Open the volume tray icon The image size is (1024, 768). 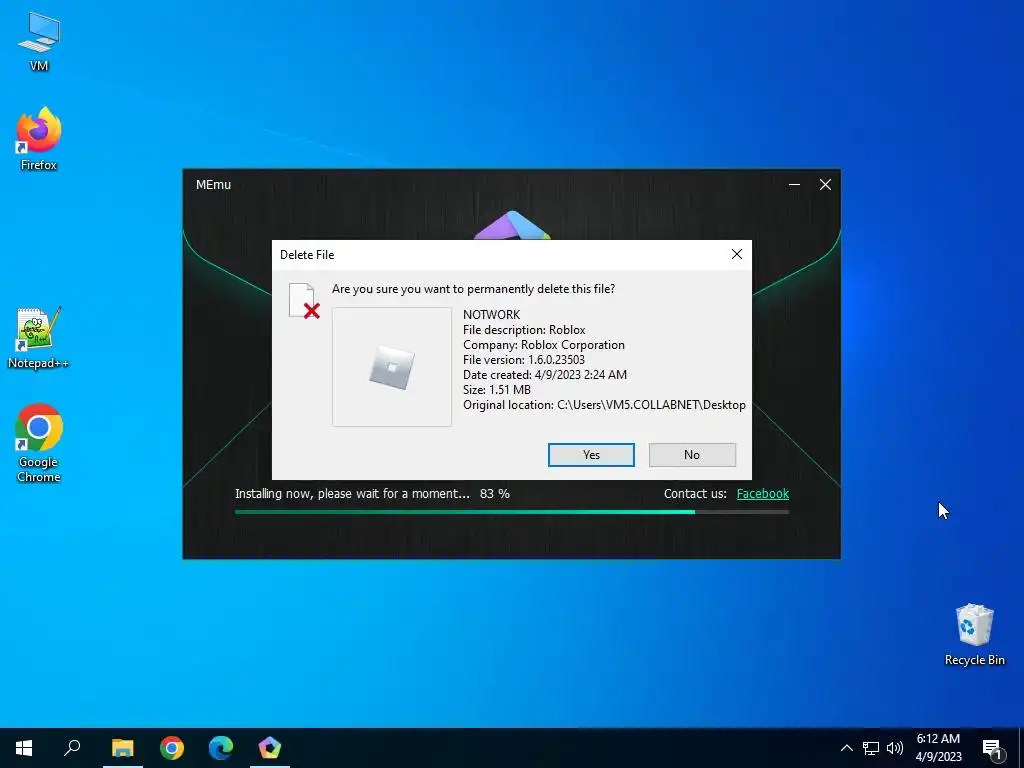tap(895, 748)
